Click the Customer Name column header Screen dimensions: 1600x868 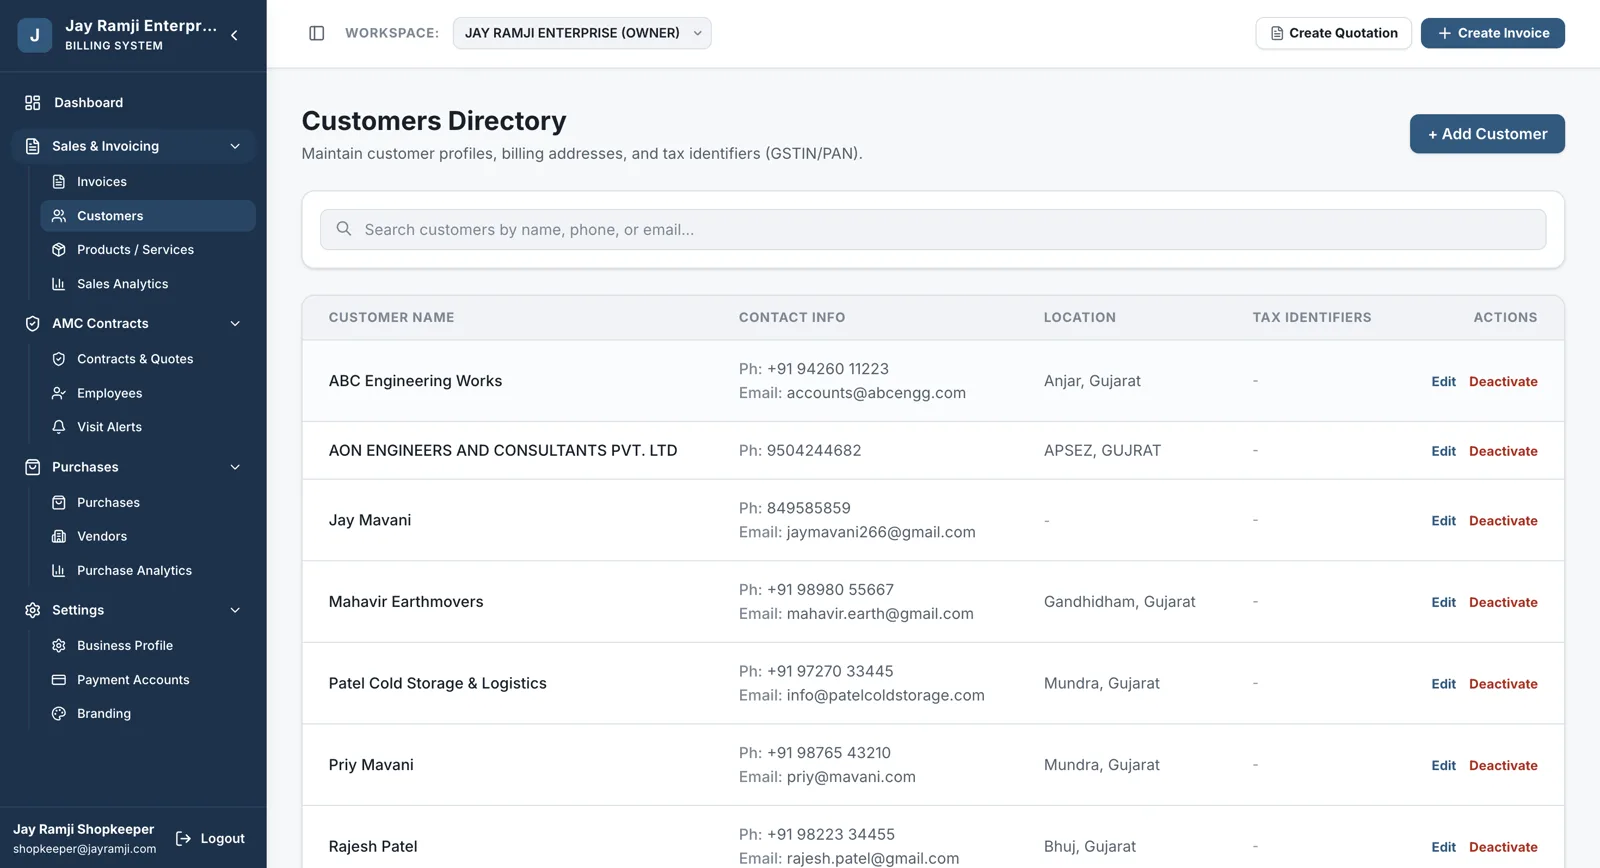pos(391,318)
